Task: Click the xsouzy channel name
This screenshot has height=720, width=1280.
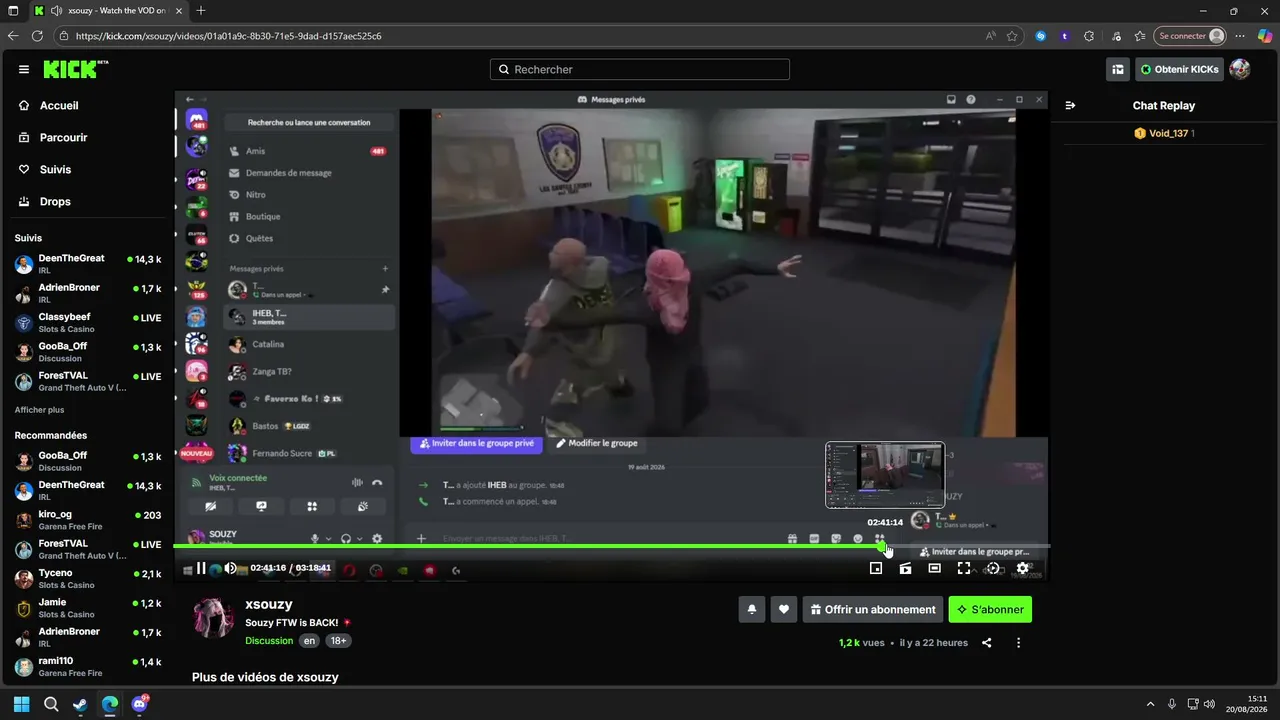Action: 269,604
